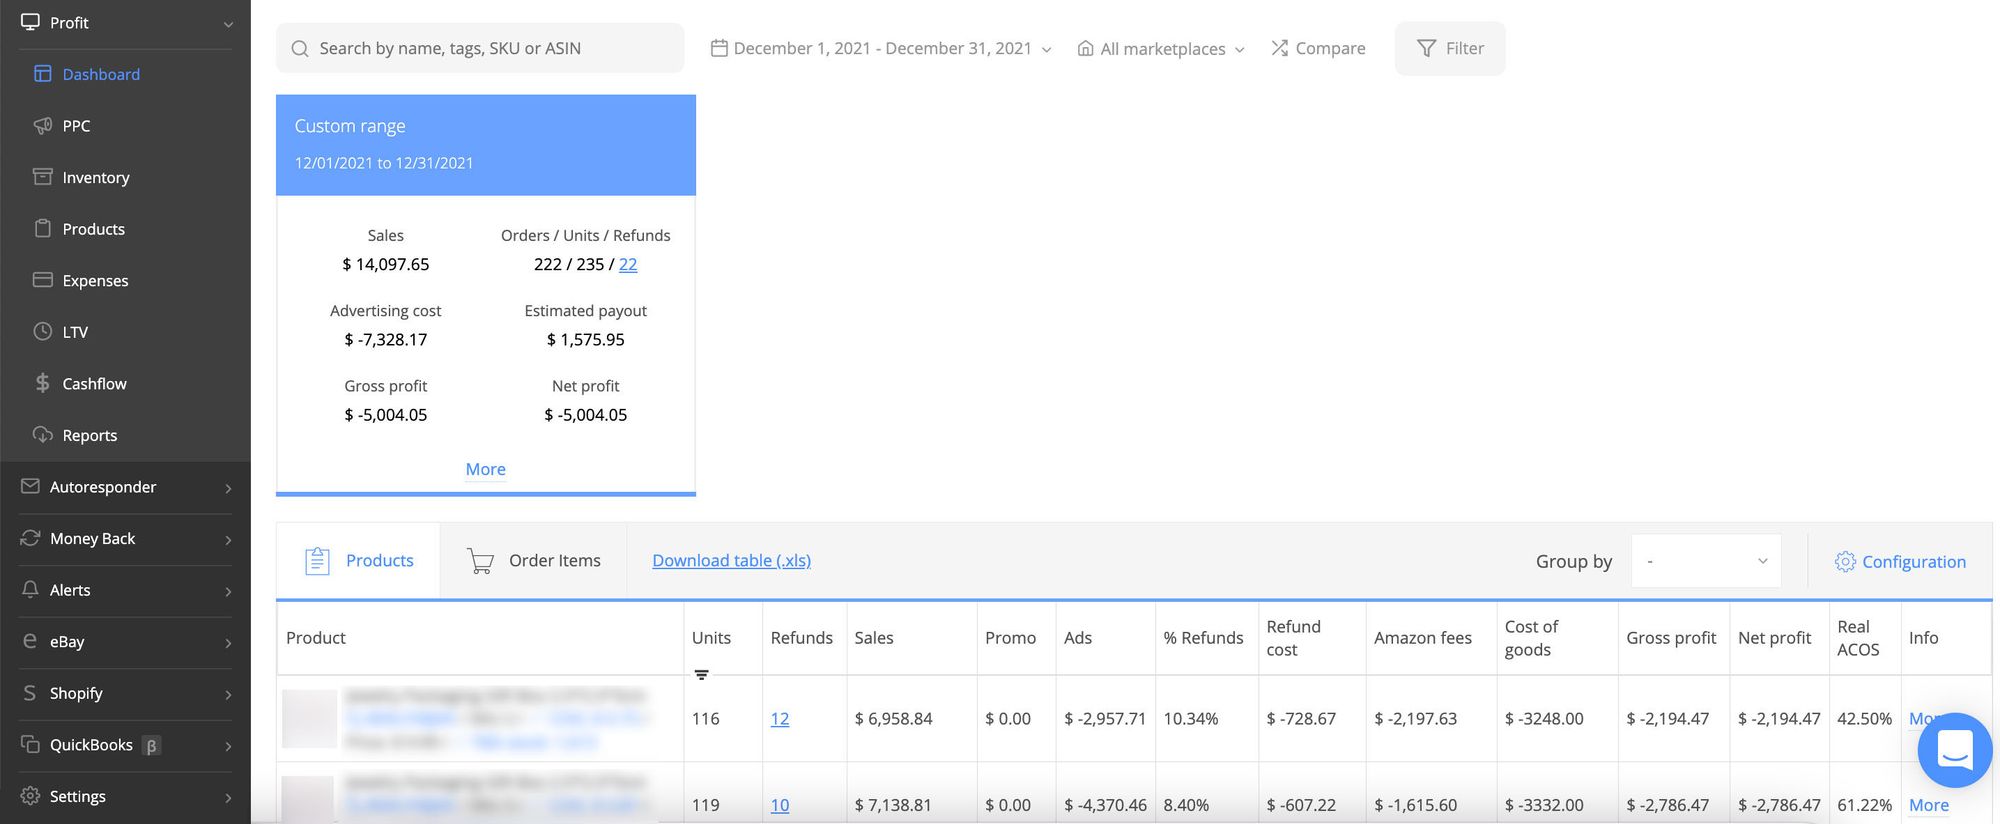The width and height of the screenshot is (2000, 824).
Task: Go to Inventory in sidebar
Action: point(96,177)
